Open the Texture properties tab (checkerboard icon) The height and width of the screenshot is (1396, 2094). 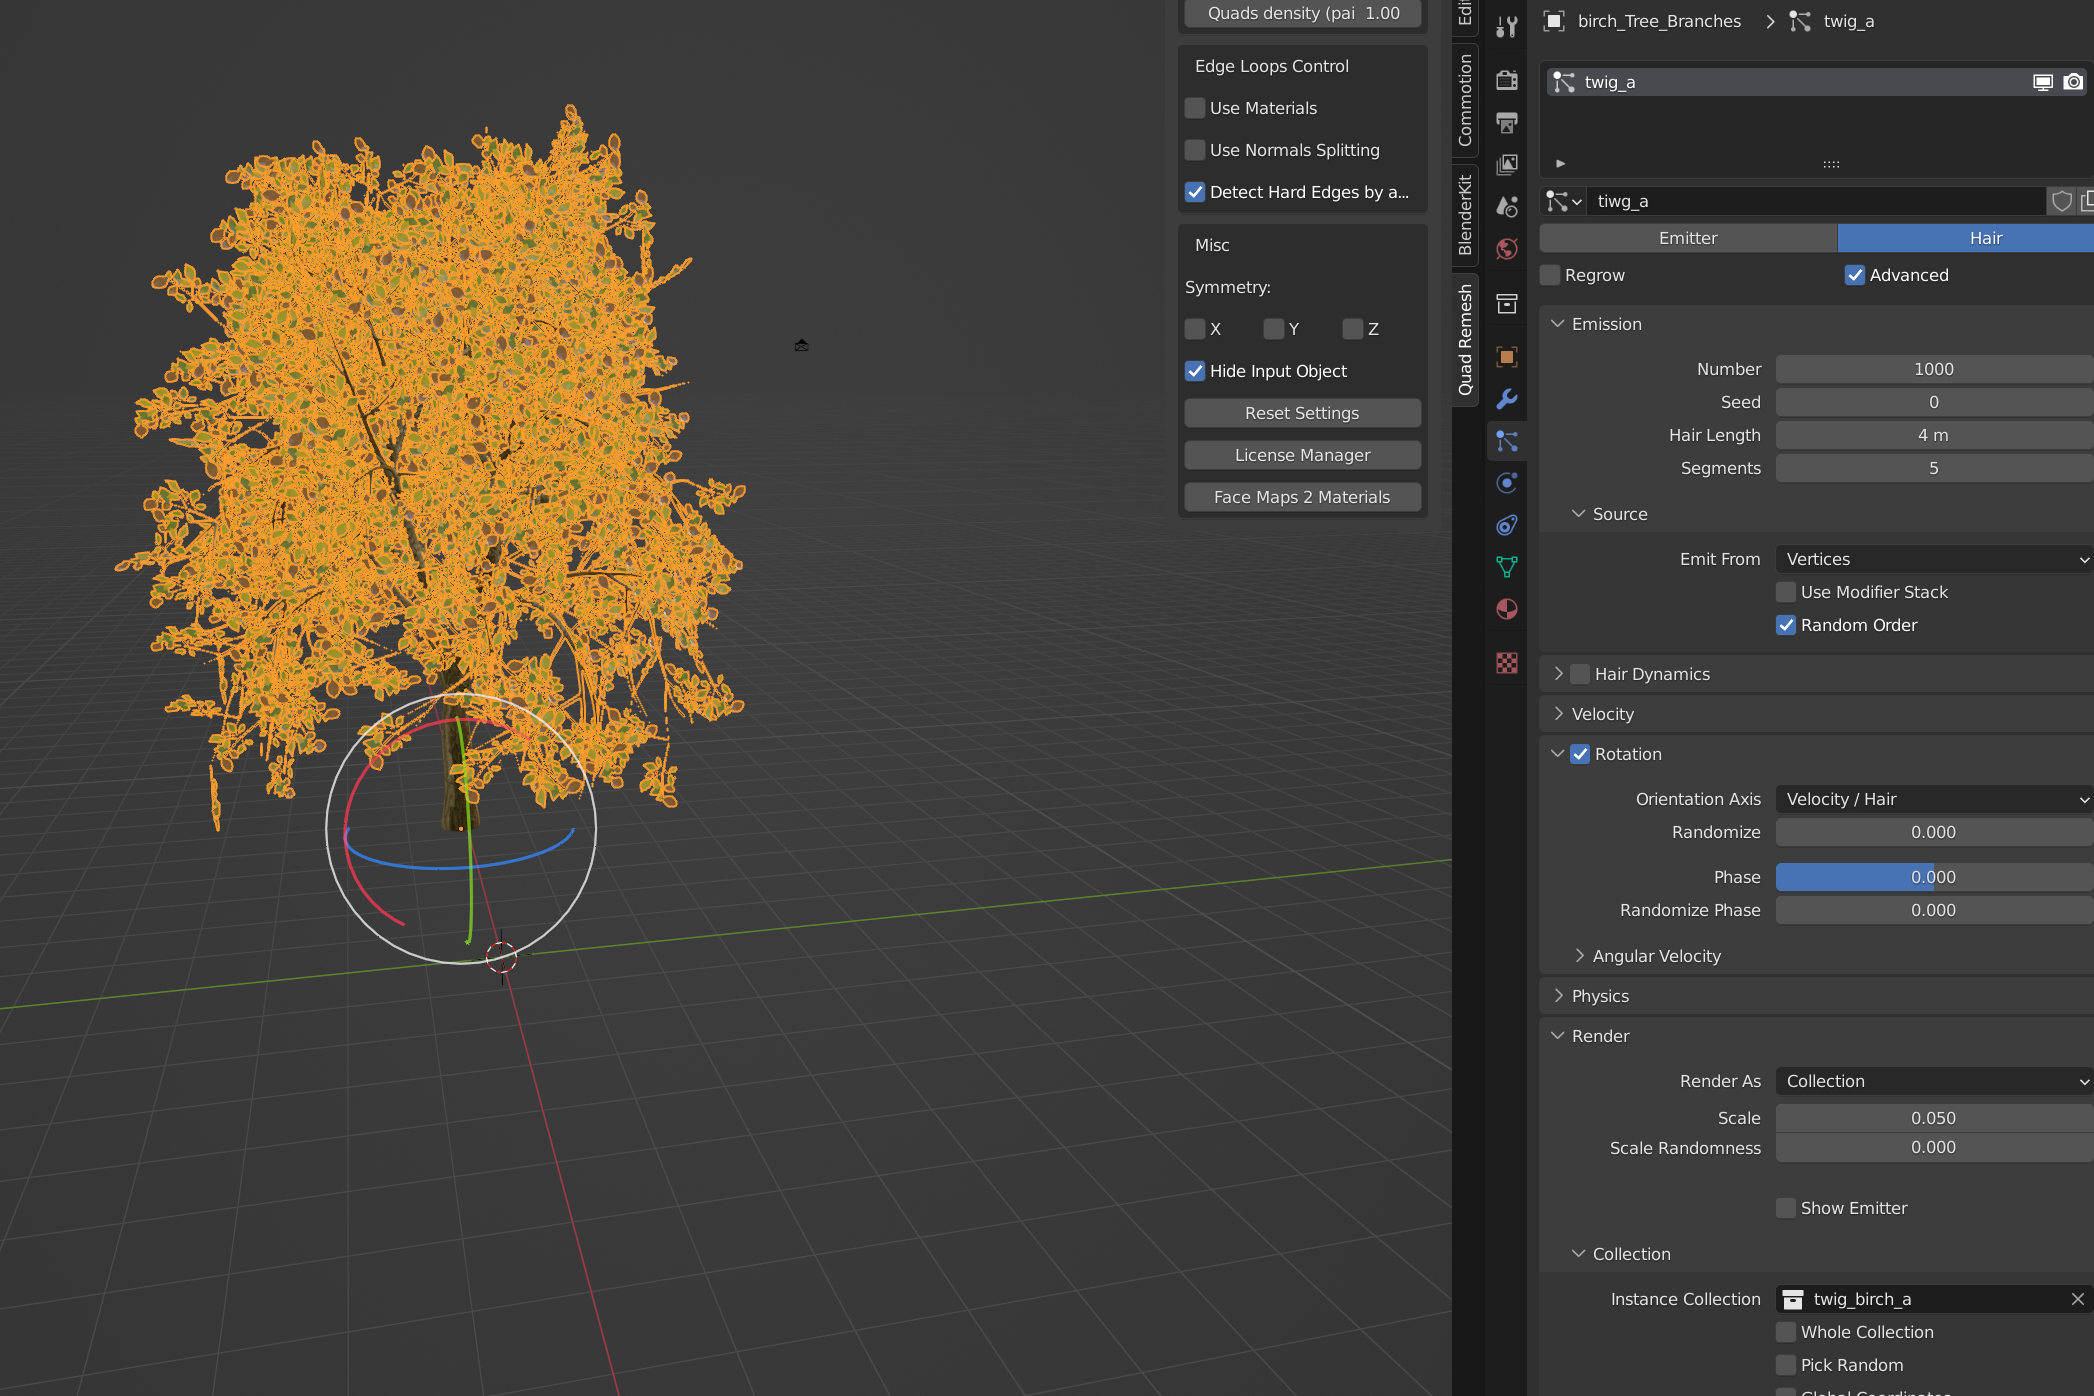click(1507, 662)
